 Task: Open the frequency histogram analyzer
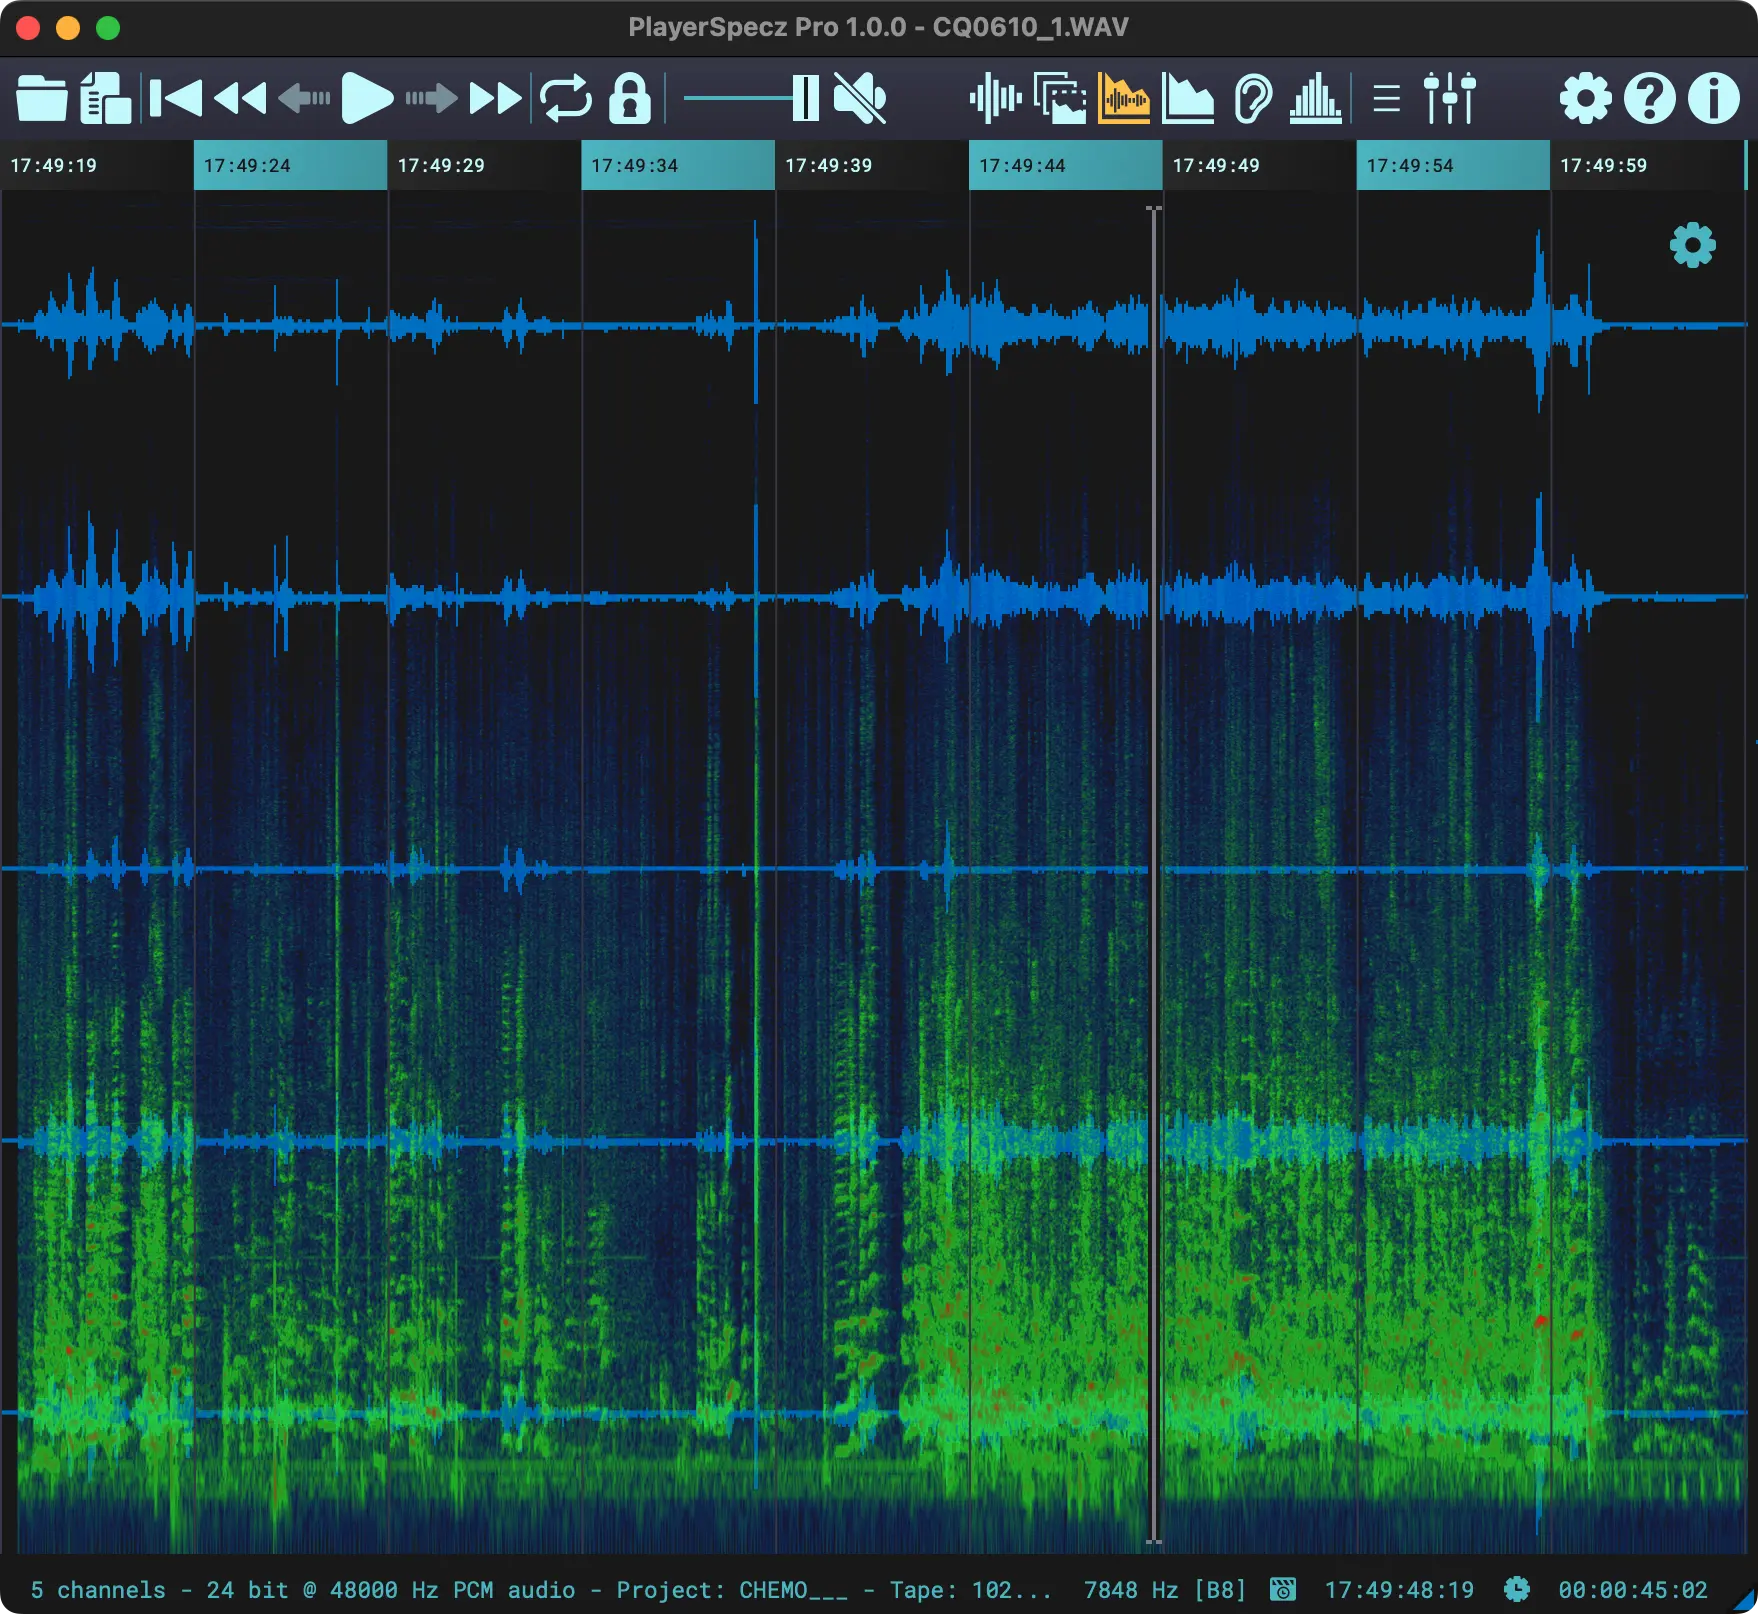pyautogui.click(x=1317, y=98)
